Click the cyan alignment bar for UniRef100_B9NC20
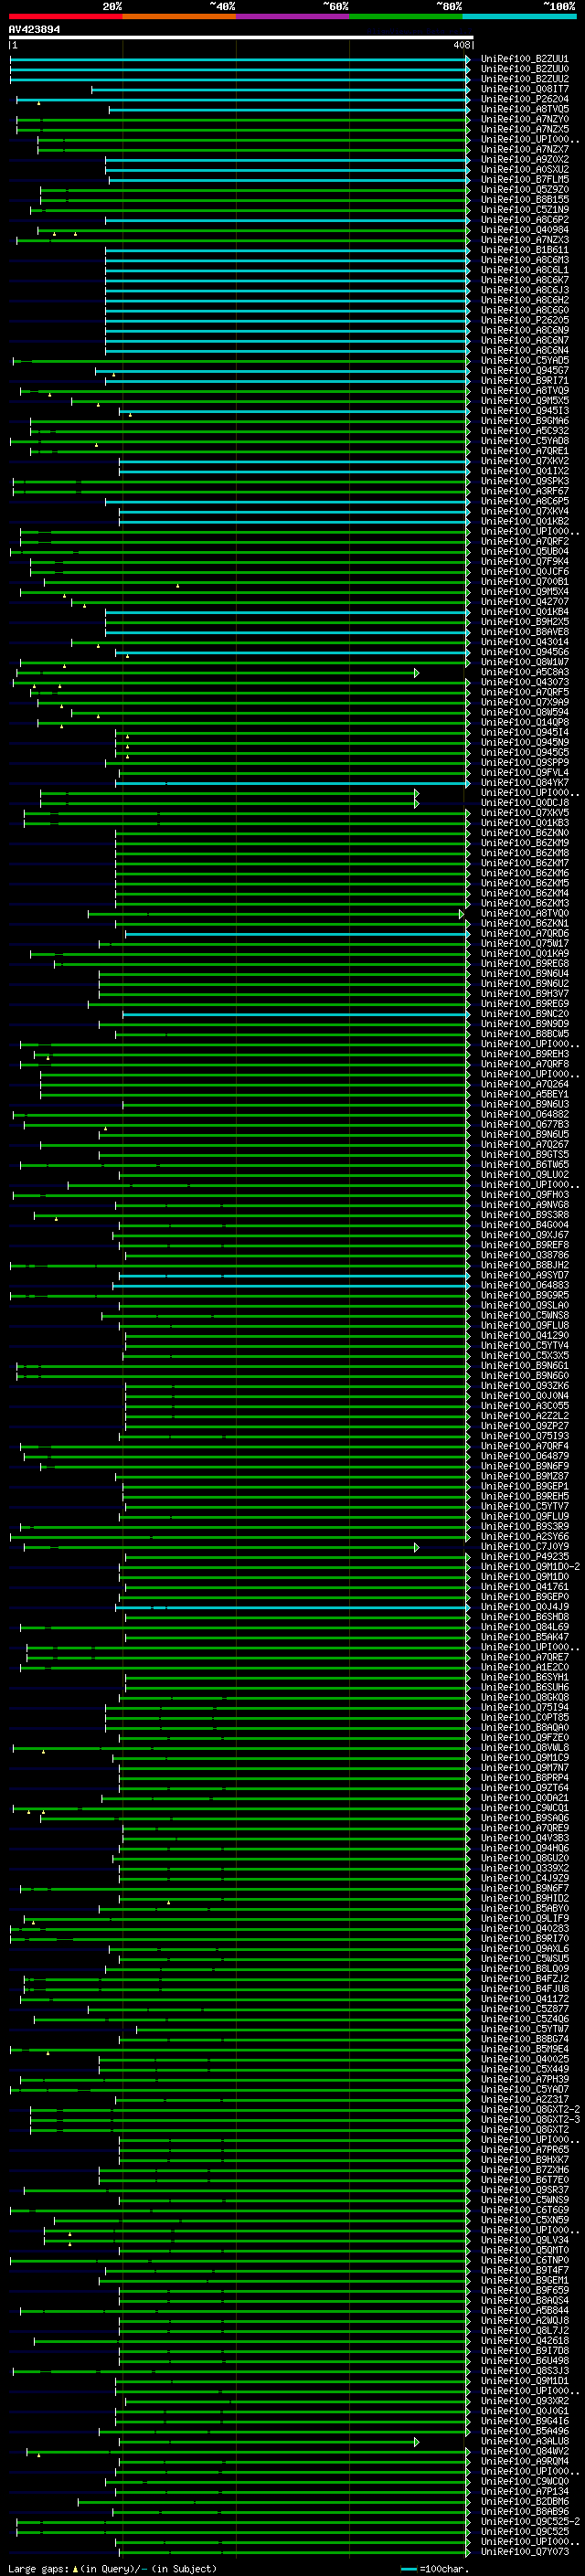The width and height of the screenshot is (585, 2576). tap(295, 1014)
